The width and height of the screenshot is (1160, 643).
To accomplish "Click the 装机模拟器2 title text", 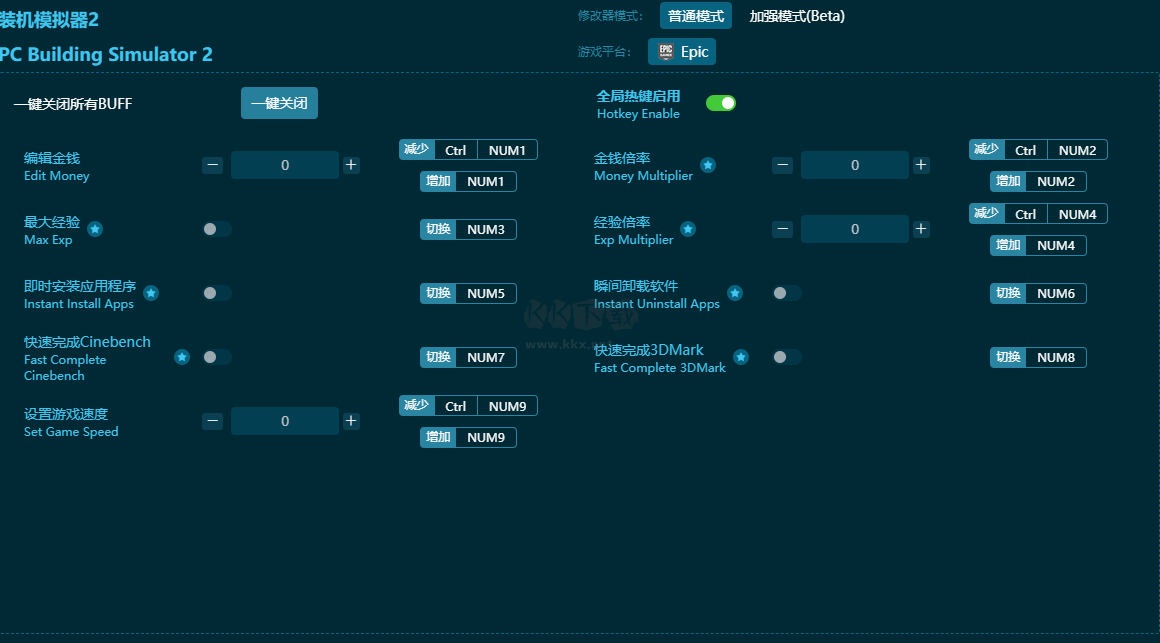I will tap(50, 19).
